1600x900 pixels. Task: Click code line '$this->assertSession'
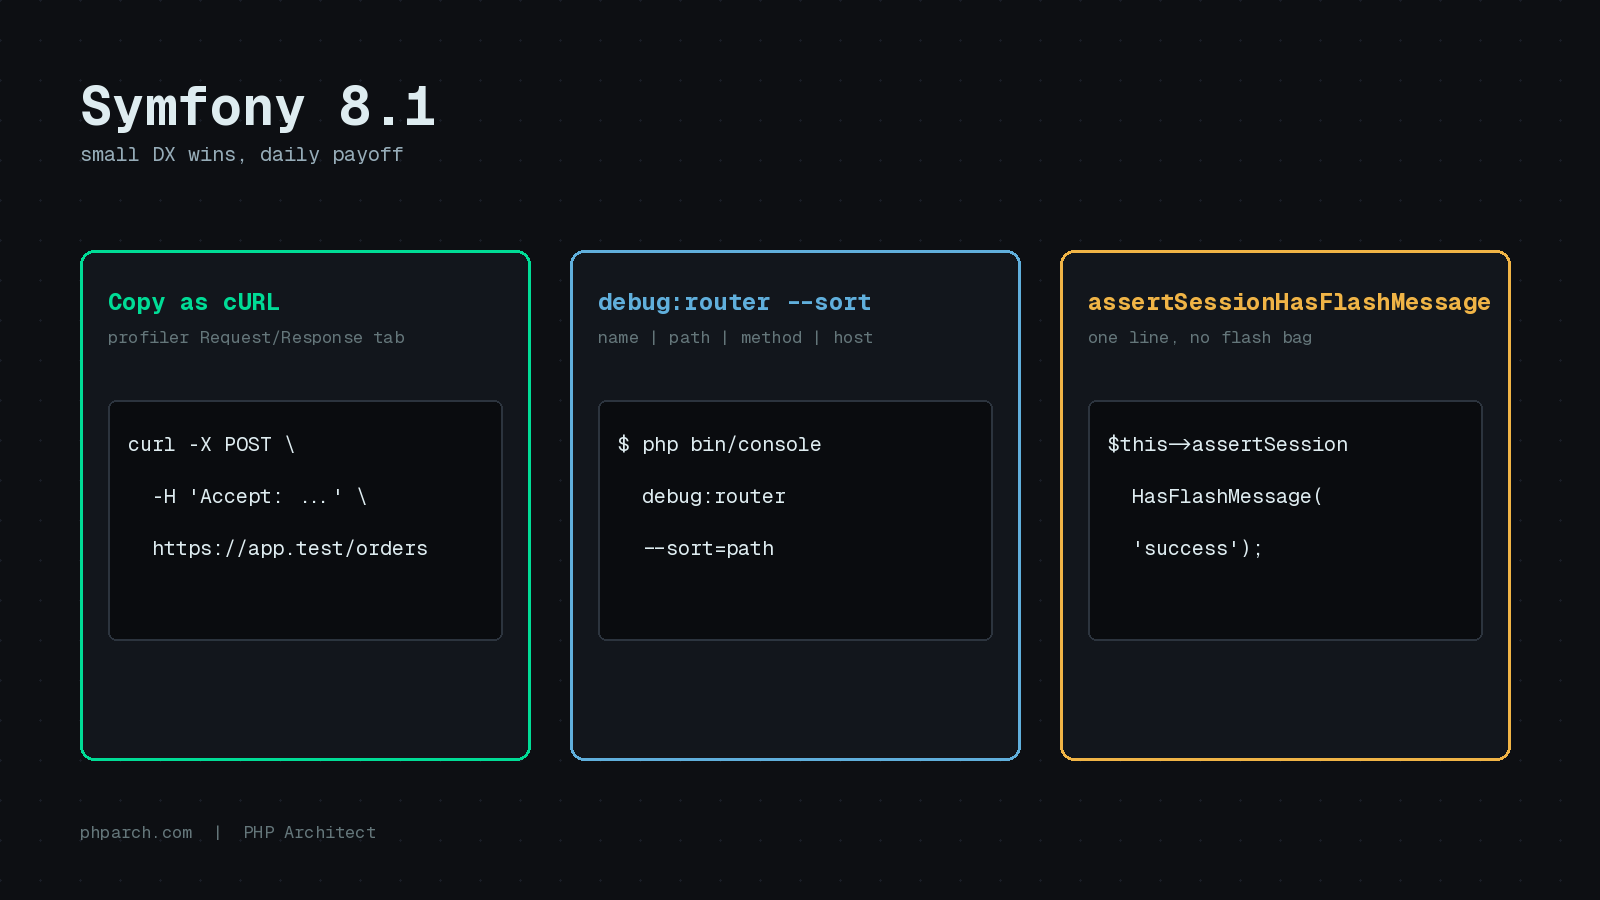pyautogui.click(x=1228, y=444)
